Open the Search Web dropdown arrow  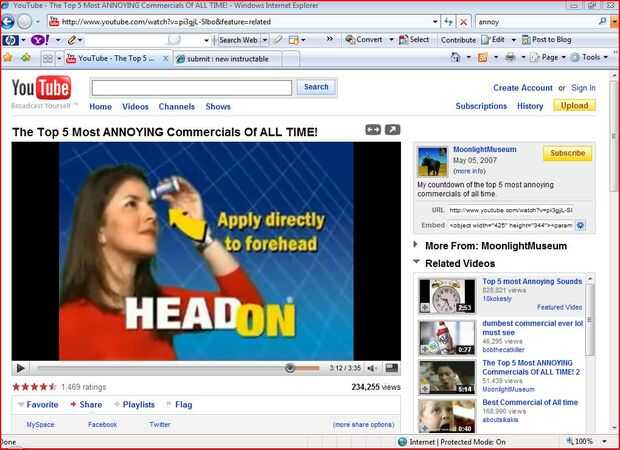pyautogui.click(x=265, y=40)
